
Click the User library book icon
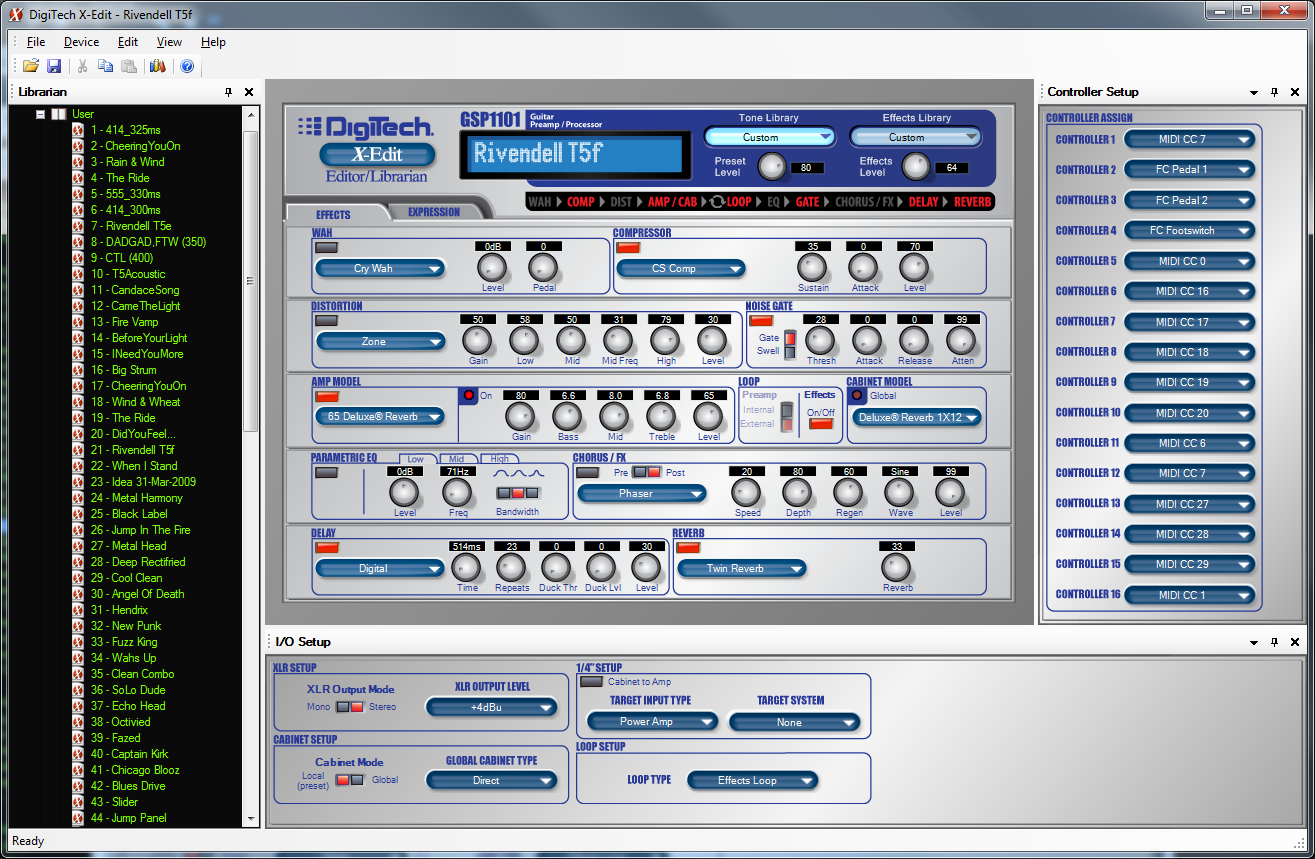pyautogui.click(x=59, y=114)
